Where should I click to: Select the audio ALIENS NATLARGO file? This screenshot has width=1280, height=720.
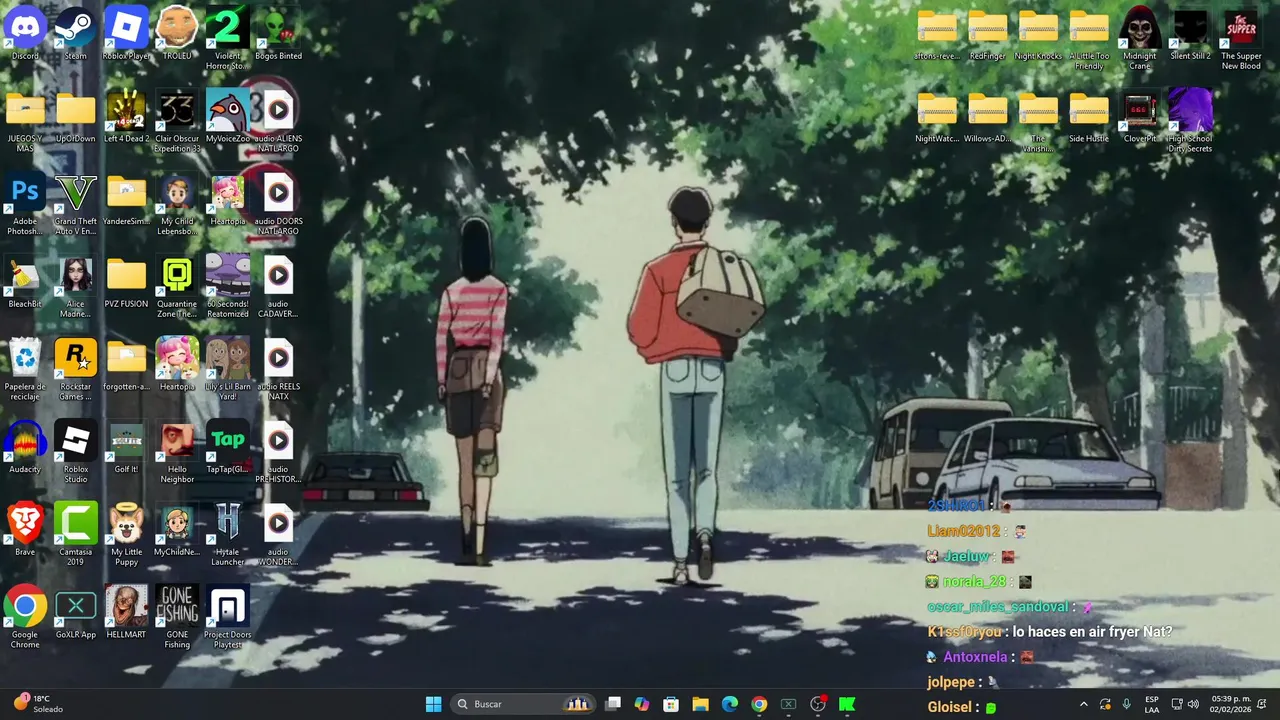(x=278, y=122)
